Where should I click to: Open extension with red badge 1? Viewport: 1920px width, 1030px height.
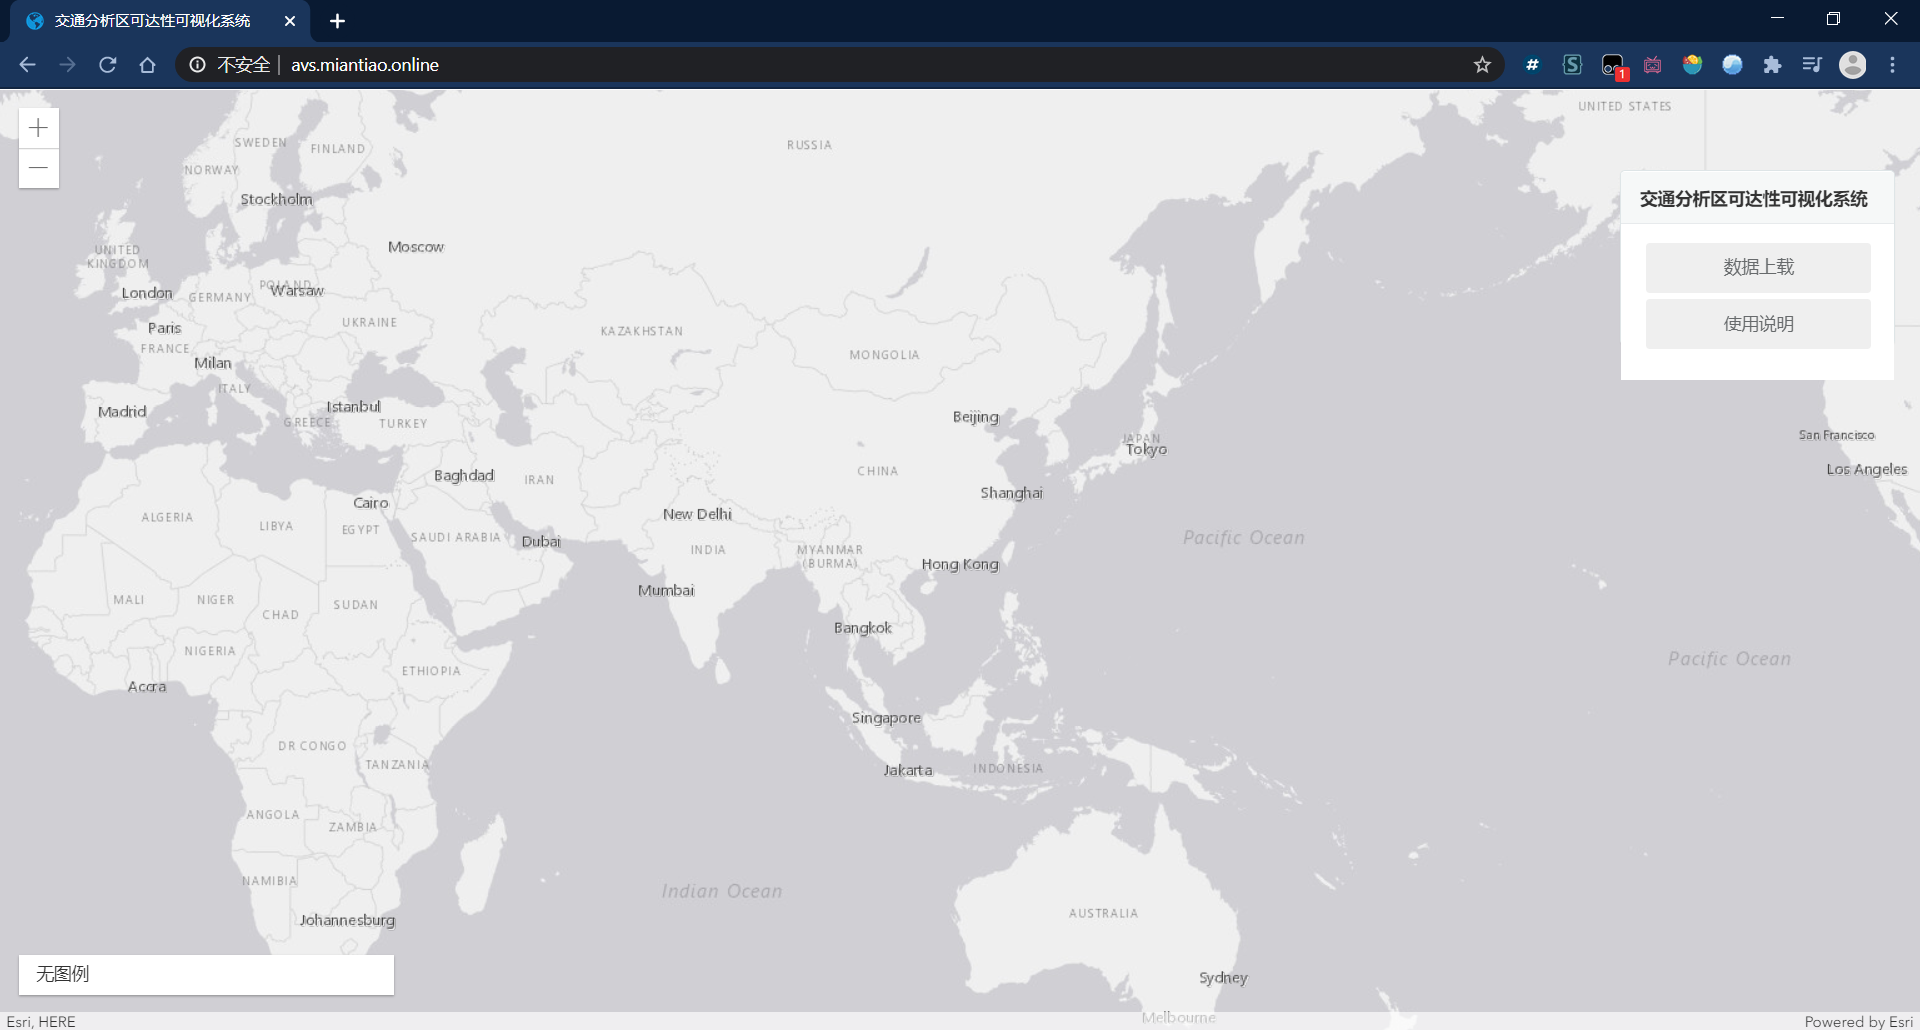1613,66
